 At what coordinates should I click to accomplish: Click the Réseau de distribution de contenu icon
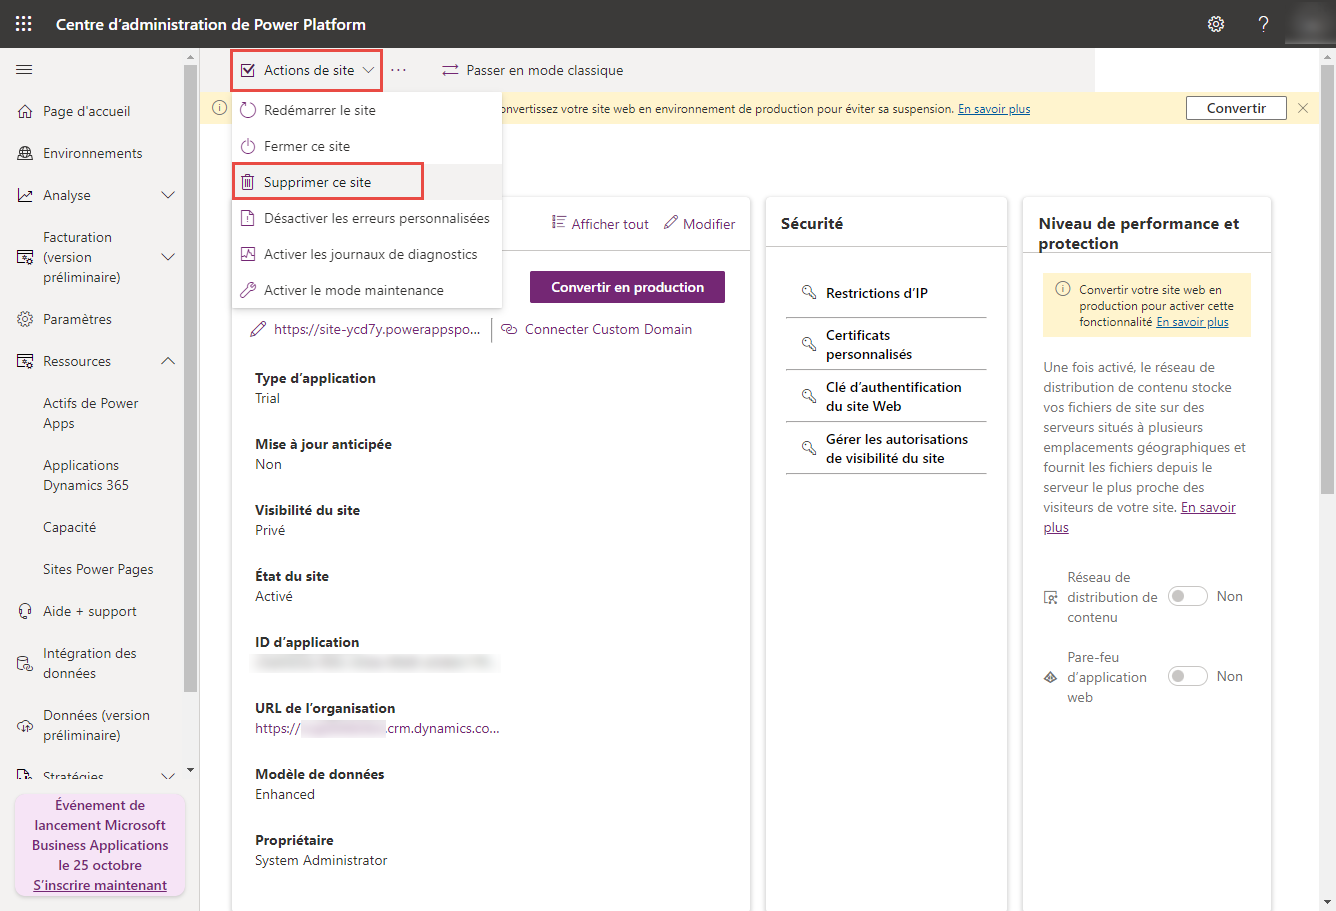click(x=1050, y=597)
